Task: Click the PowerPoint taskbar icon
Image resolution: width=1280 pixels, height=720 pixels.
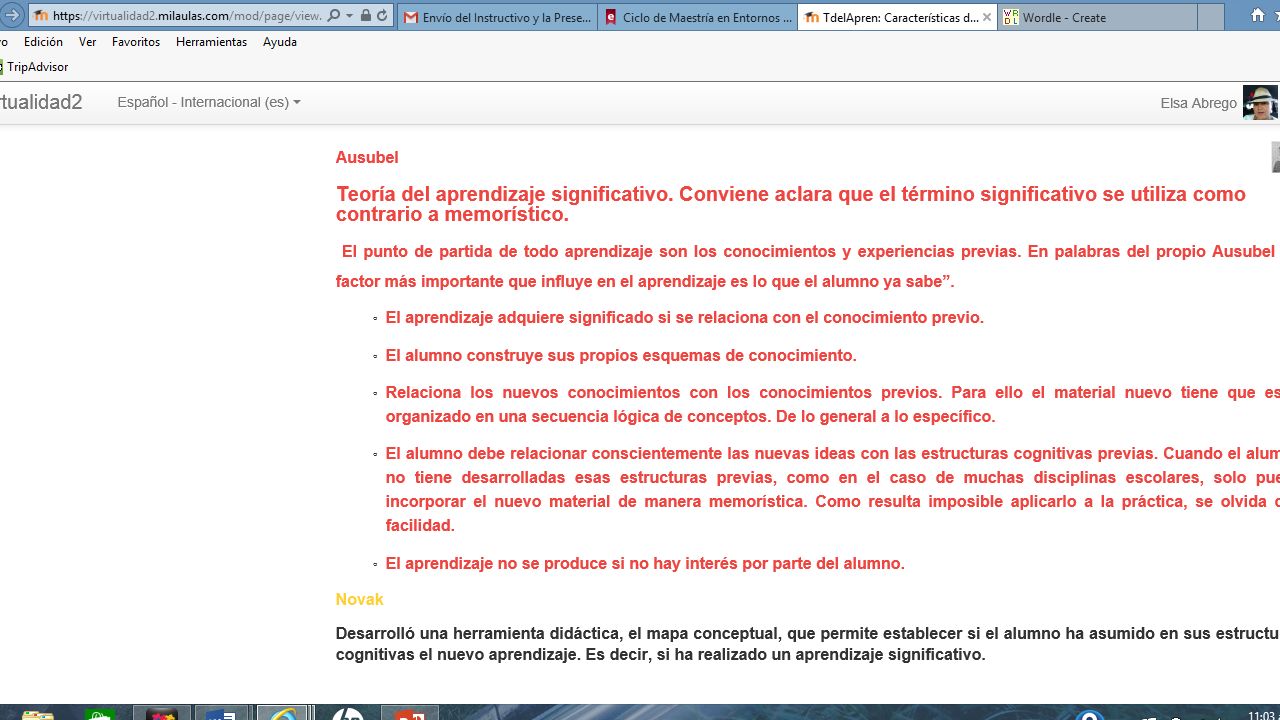Action: pos(409,713)
